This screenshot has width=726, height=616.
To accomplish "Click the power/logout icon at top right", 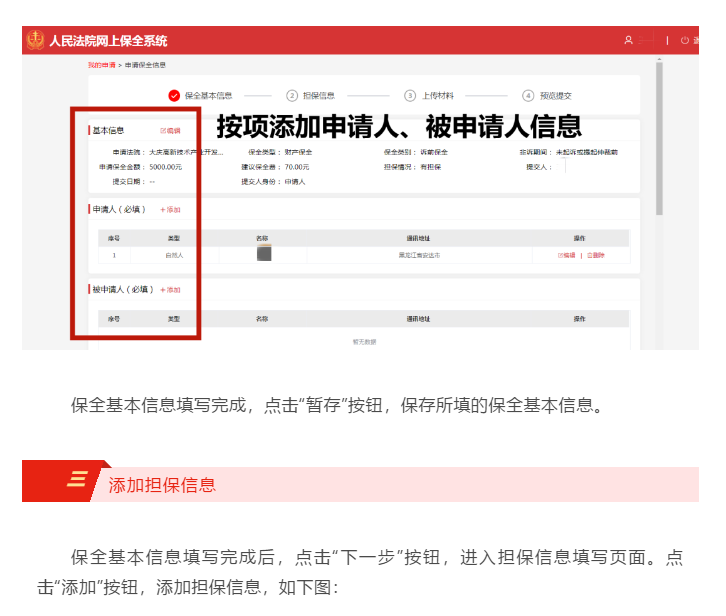I will click(x=685, y=41).
